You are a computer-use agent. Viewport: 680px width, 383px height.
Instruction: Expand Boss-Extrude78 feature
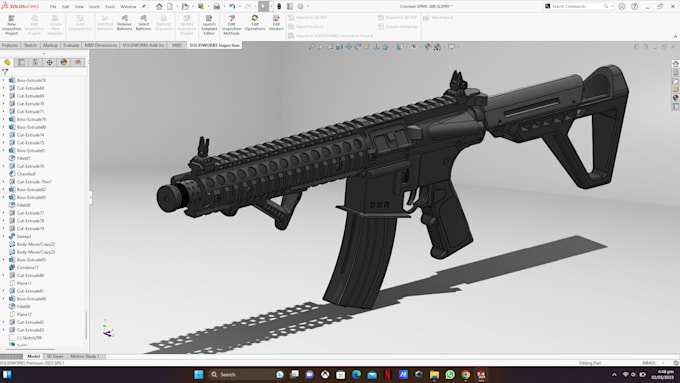tap(3, 80)
